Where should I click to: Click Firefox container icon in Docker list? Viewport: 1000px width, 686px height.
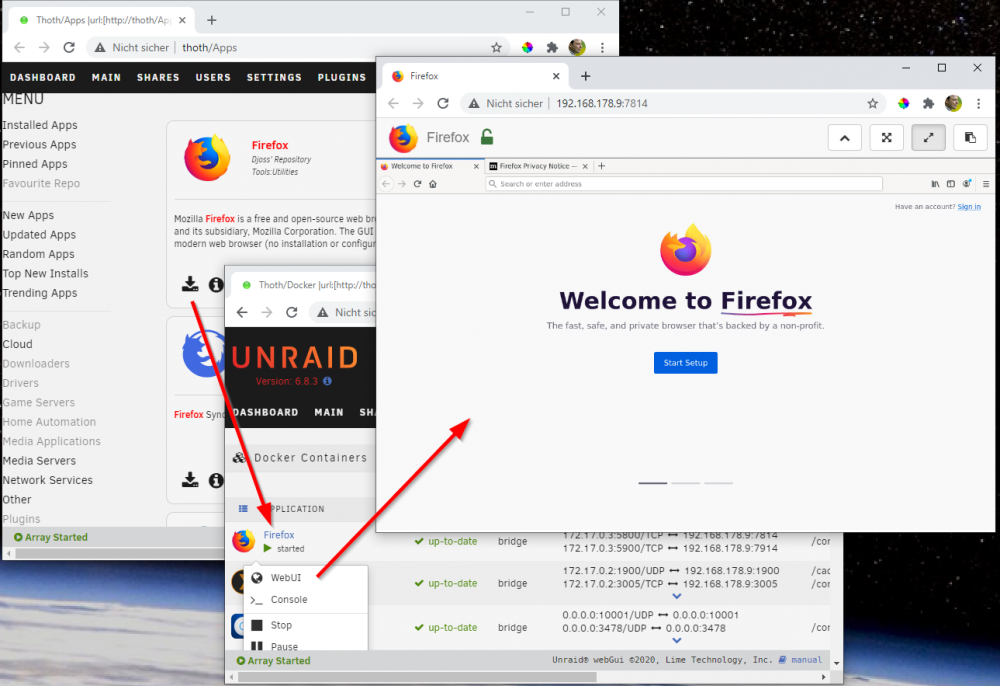click(x=243, y=541)
